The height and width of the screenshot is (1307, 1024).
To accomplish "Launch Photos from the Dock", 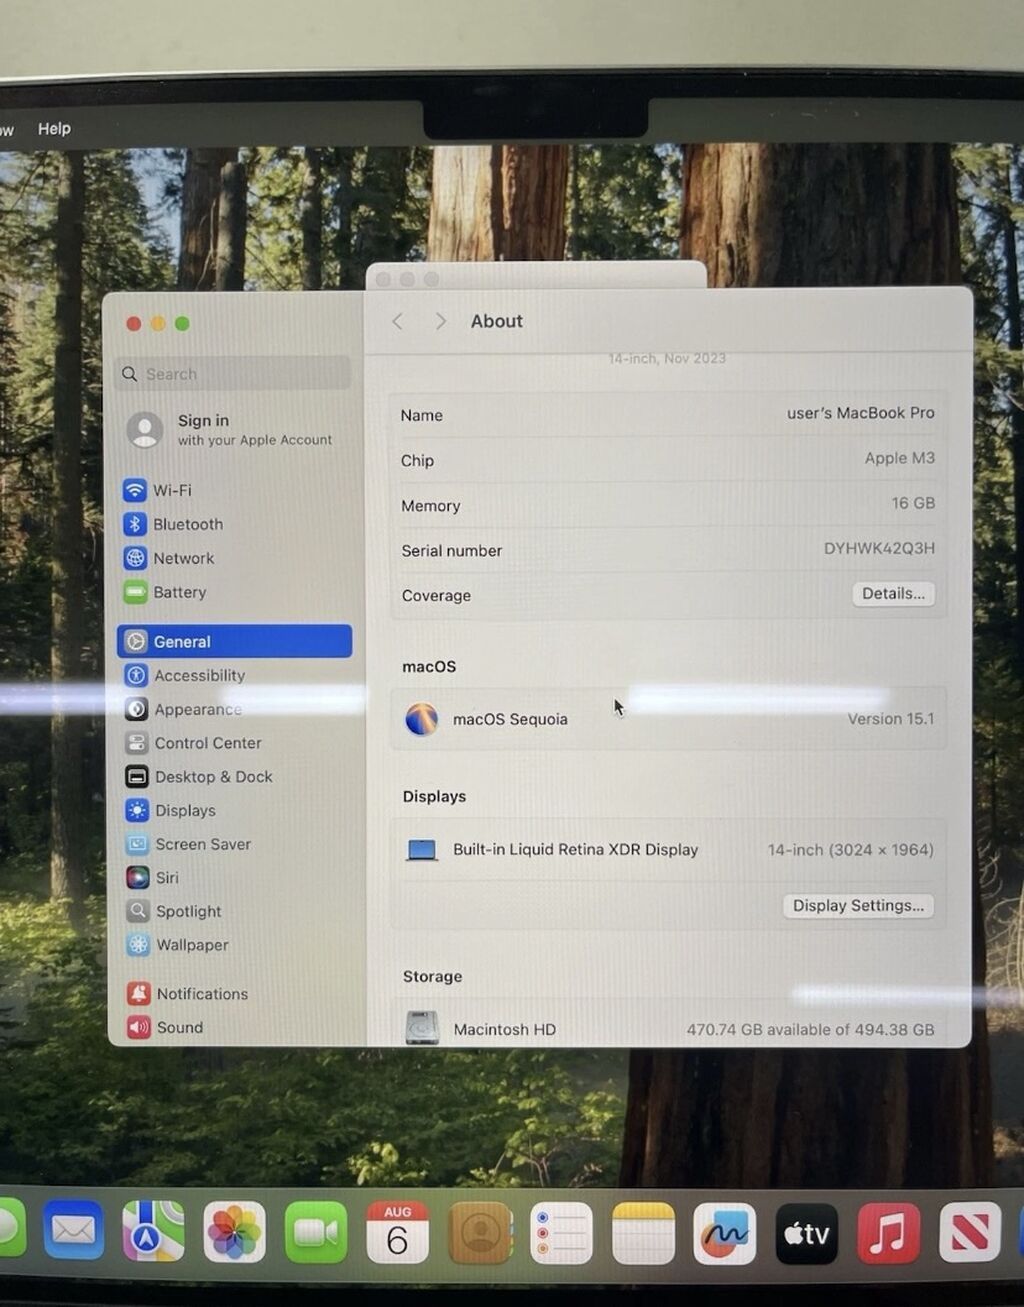I will point(235,1232).
